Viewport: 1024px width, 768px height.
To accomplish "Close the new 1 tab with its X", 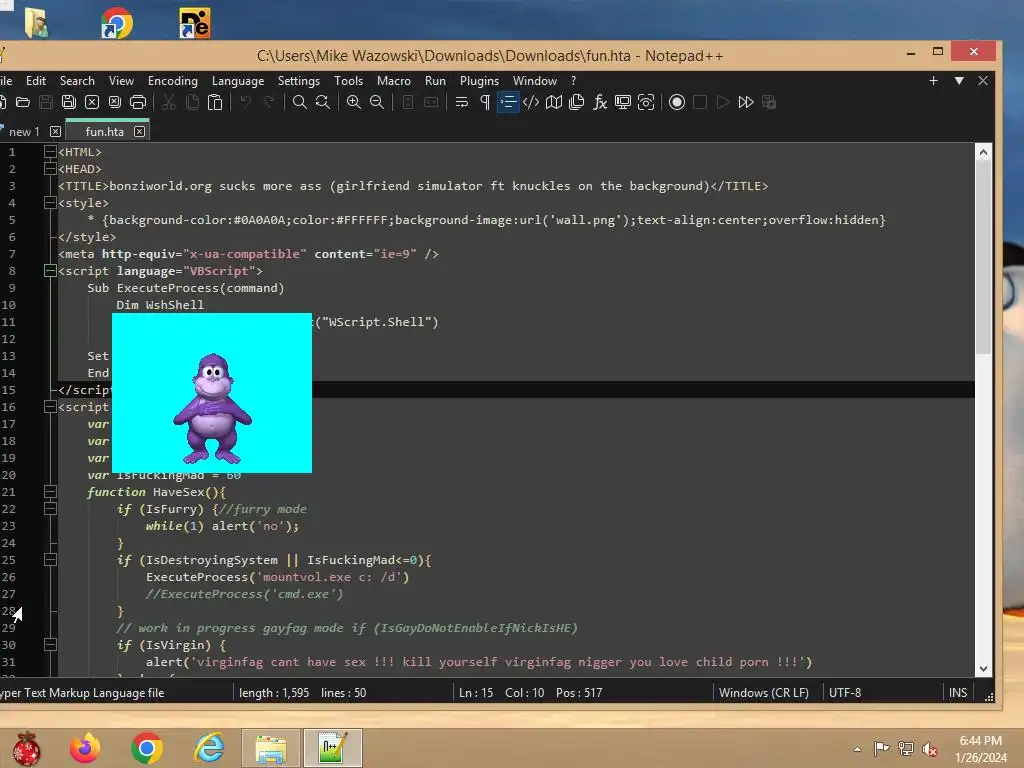I will click(56, 131).
